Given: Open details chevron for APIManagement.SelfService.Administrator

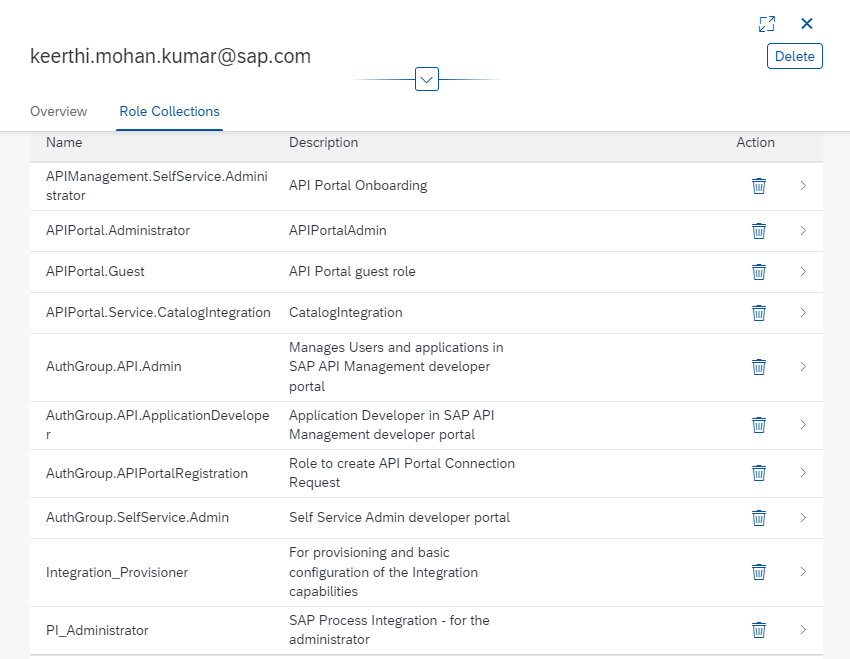Looking at the screenshot, I should click(803, 186).
